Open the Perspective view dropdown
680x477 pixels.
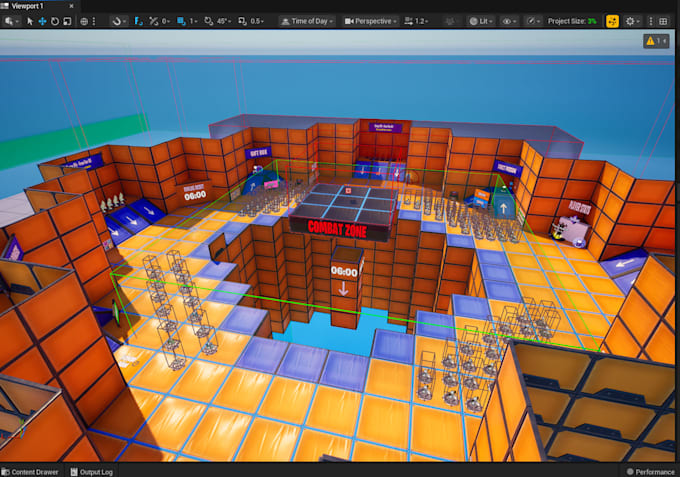coord(370,21)
